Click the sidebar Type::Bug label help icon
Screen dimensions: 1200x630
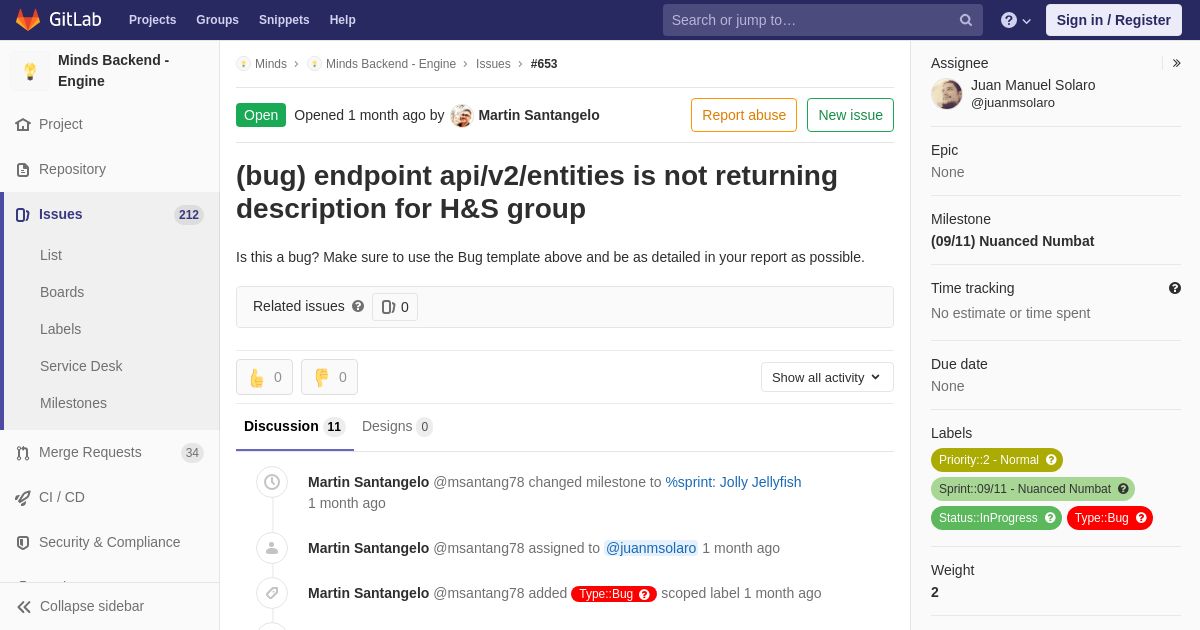(x=1141, y=518)
